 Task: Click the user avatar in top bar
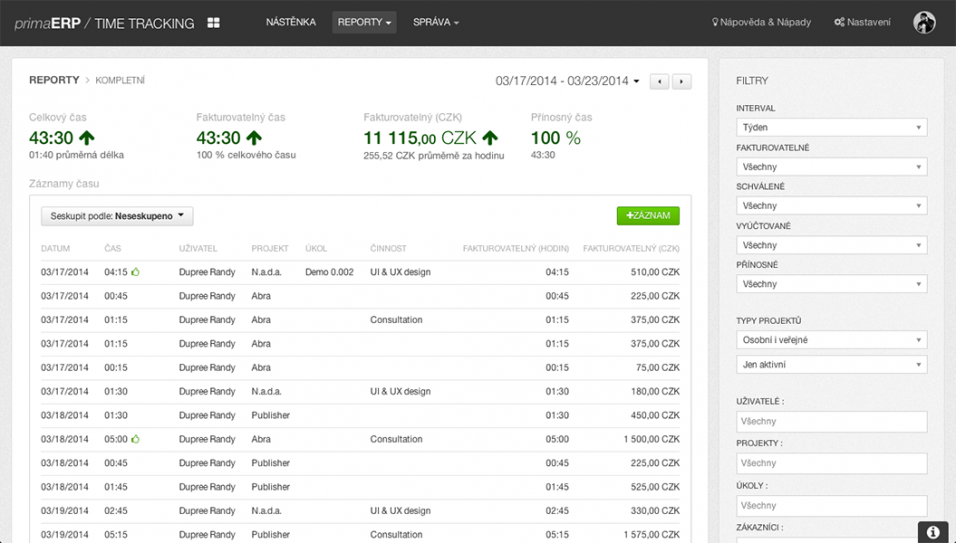coord(923,22)
